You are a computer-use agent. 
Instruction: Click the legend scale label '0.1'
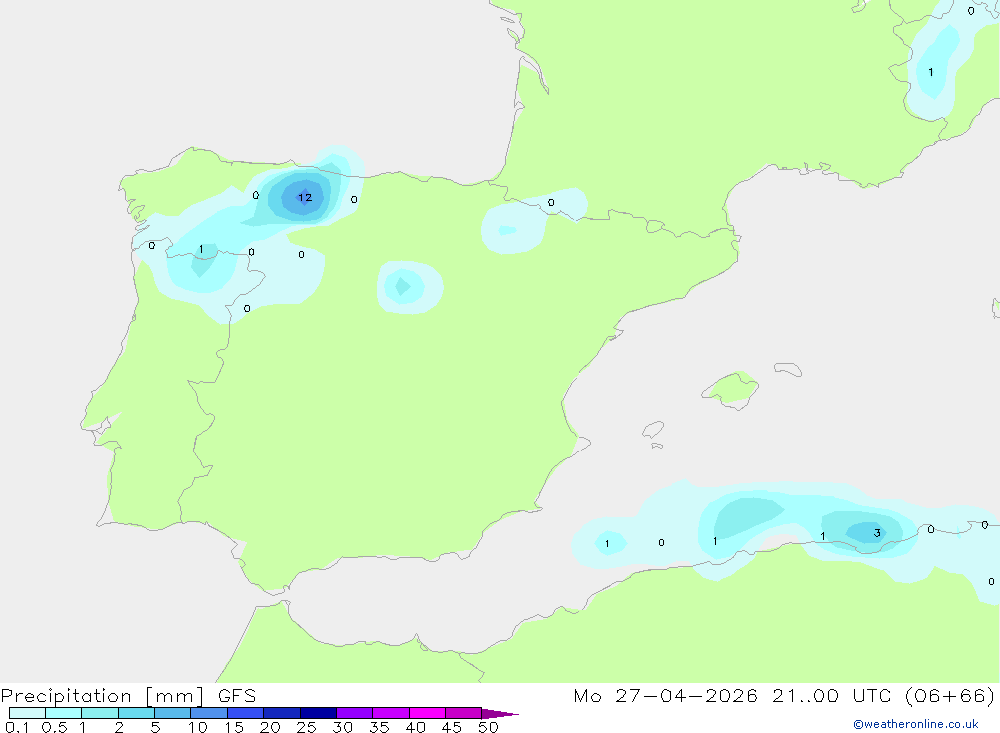click(17, 727)
